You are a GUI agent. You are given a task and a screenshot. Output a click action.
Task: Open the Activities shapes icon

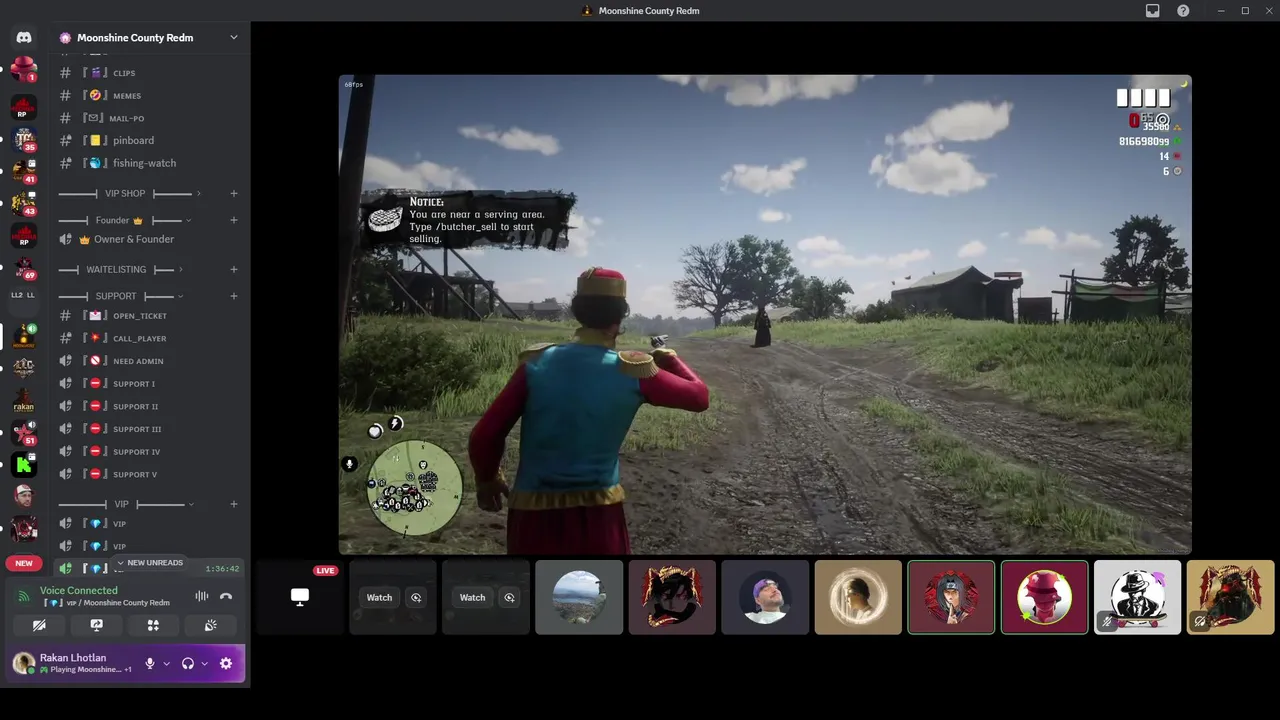coord(153,625)
